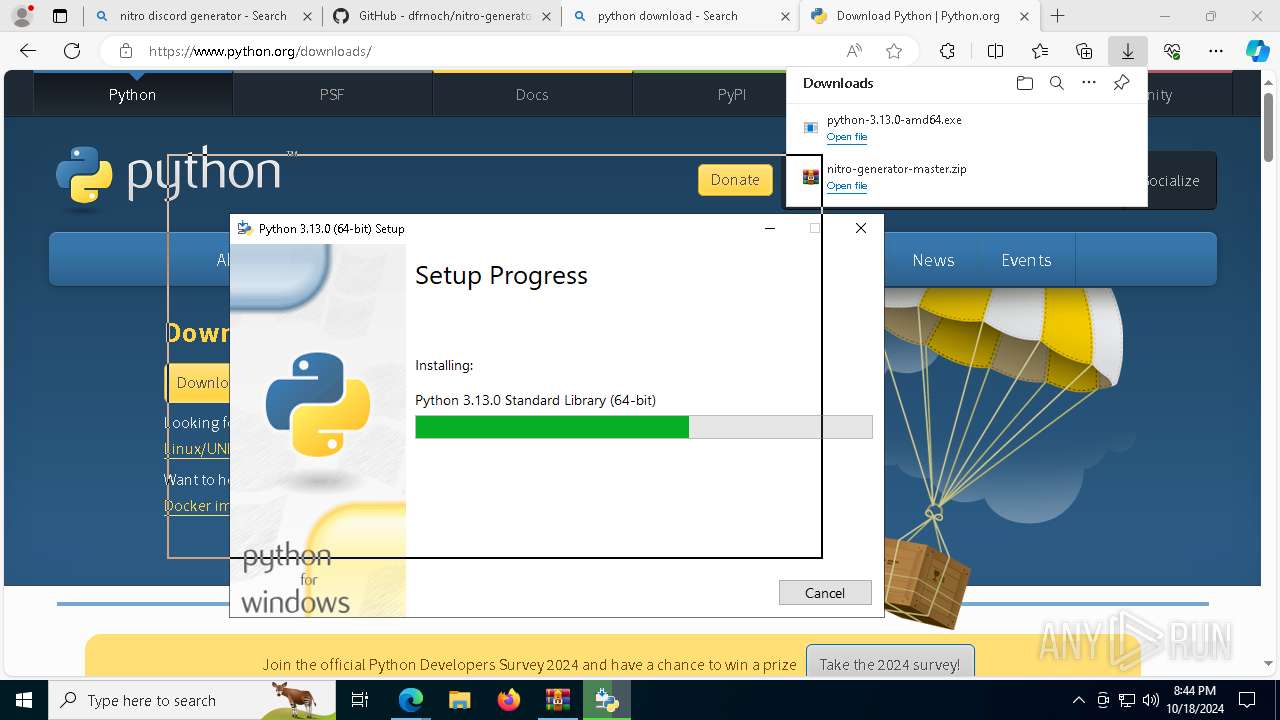Open the Extensions puzzle icon
Image resolution: width=1280 pixels, height=720 pixels.
[x=947, y=51]
